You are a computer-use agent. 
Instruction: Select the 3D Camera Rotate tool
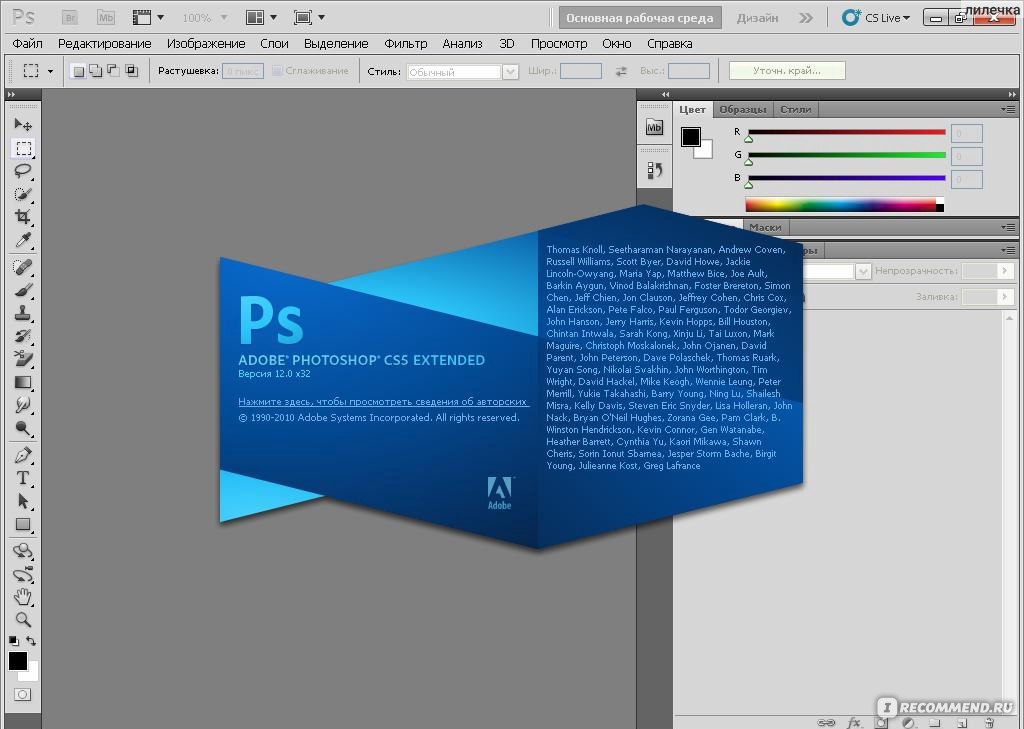point(23,575)
